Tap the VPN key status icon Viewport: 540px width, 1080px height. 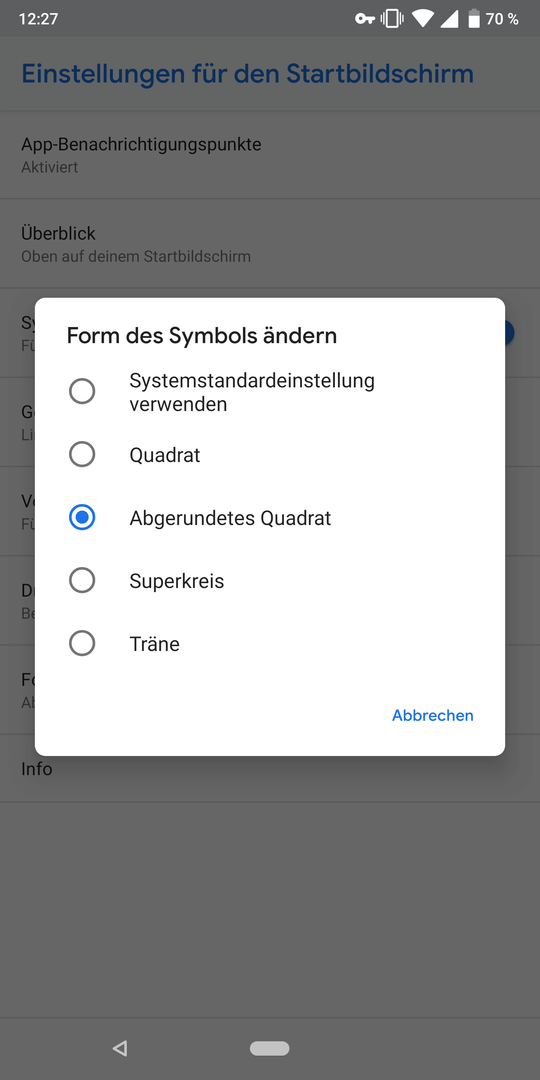point(364,19)
